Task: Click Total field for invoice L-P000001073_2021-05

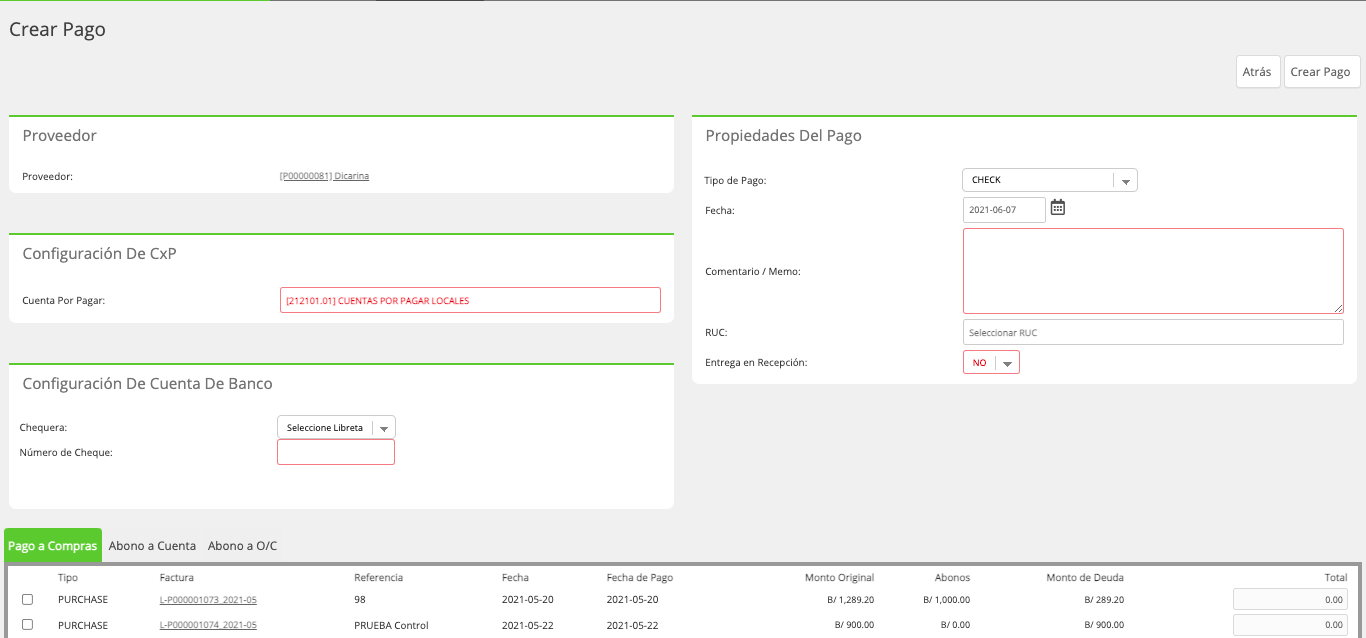Action: (x=1290, y=600)
